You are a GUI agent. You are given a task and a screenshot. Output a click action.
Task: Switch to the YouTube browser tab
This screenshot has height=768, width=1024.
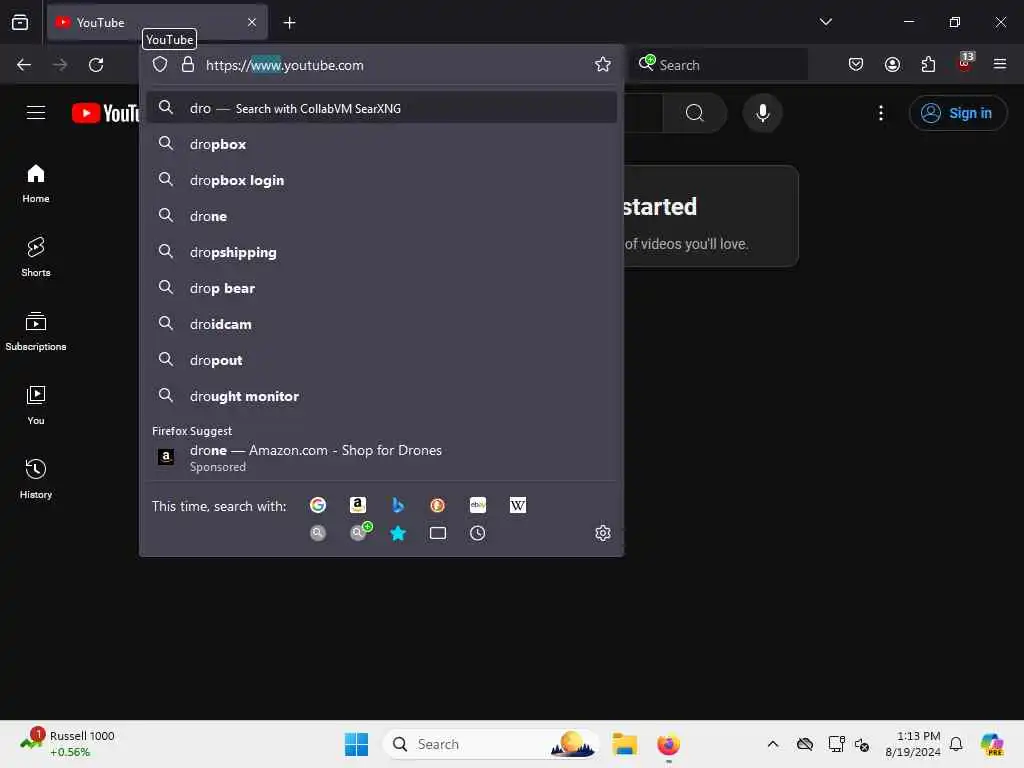[x=157, y=22]
